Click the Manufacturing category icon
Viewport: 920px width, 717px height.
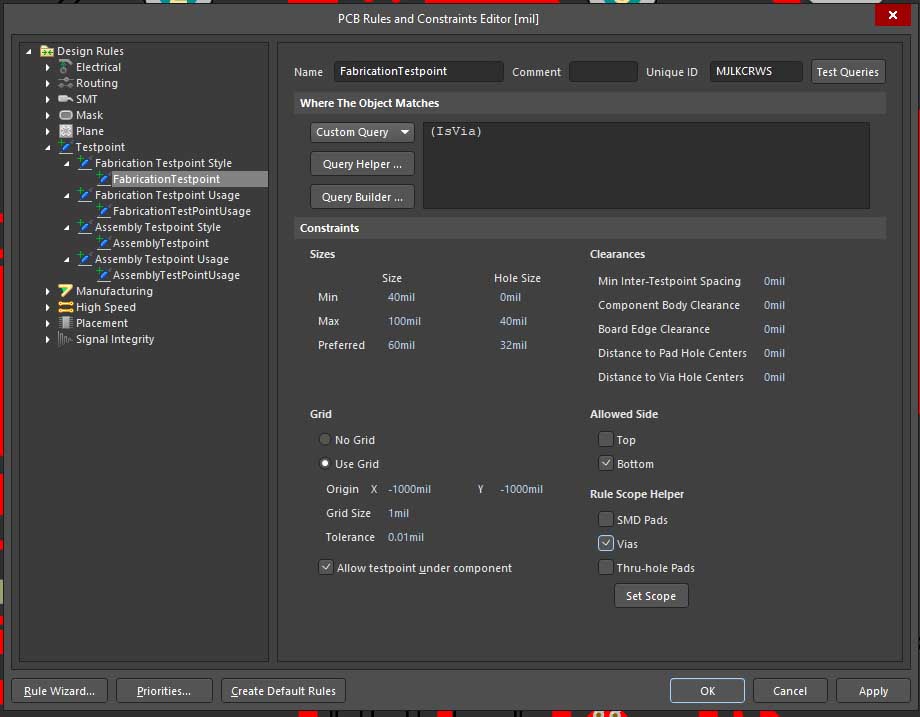pos(66,291)
